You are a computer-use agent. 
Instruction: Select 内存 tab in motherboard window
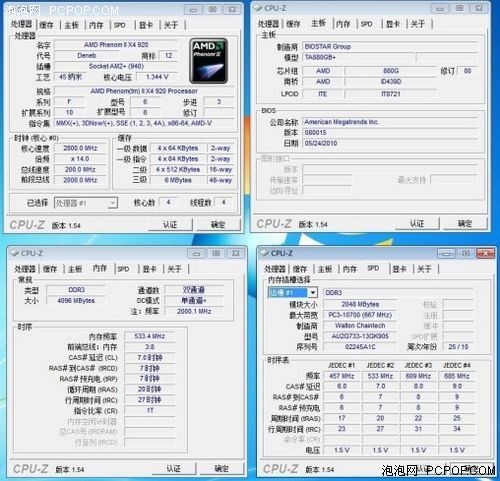(343, 24)
